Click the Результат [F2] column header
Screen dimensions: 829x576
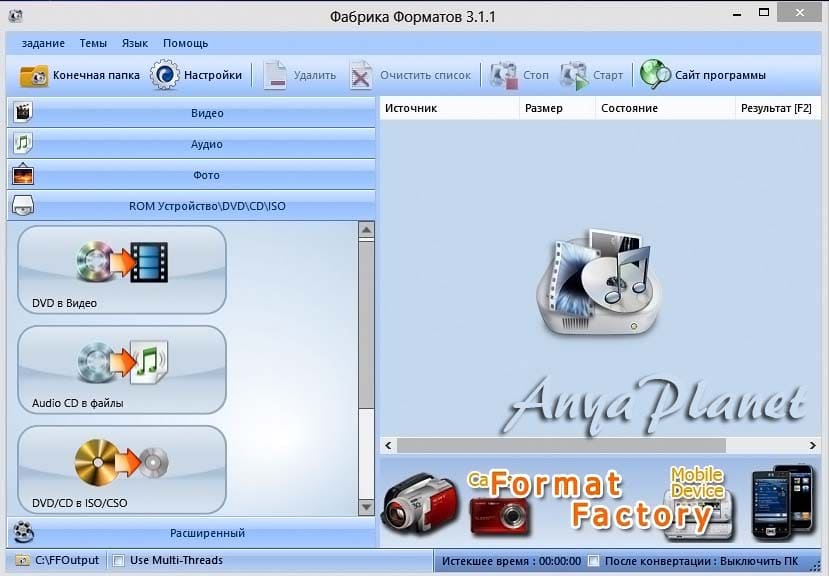coord(778,108)
